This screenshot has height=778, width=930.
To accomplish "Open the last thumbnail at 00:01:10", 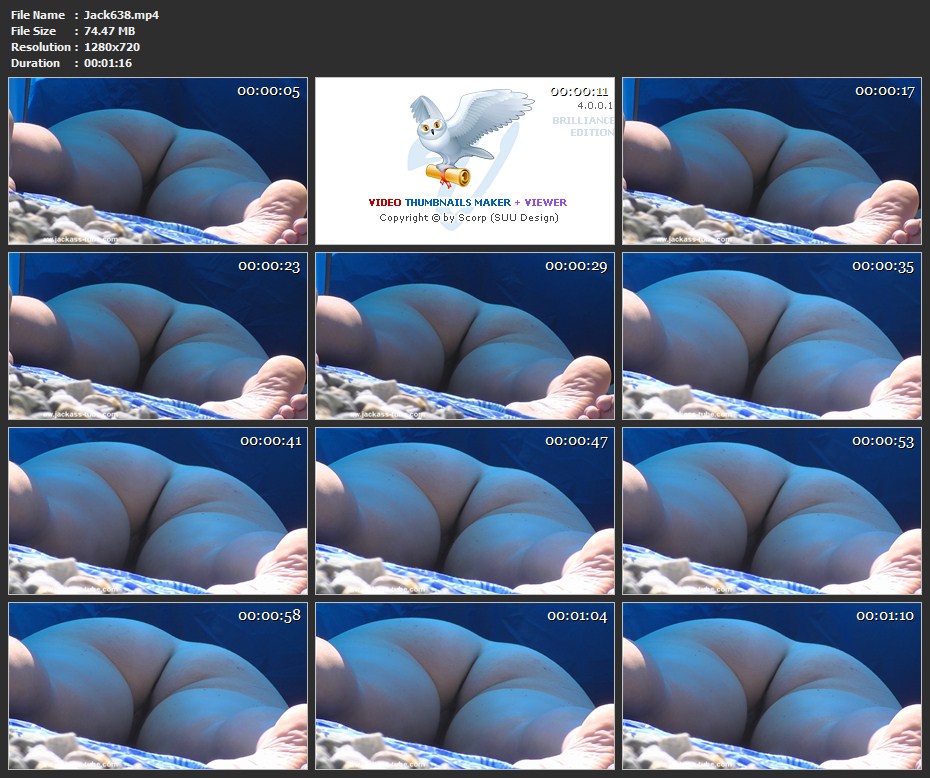I will click(771, 685).
